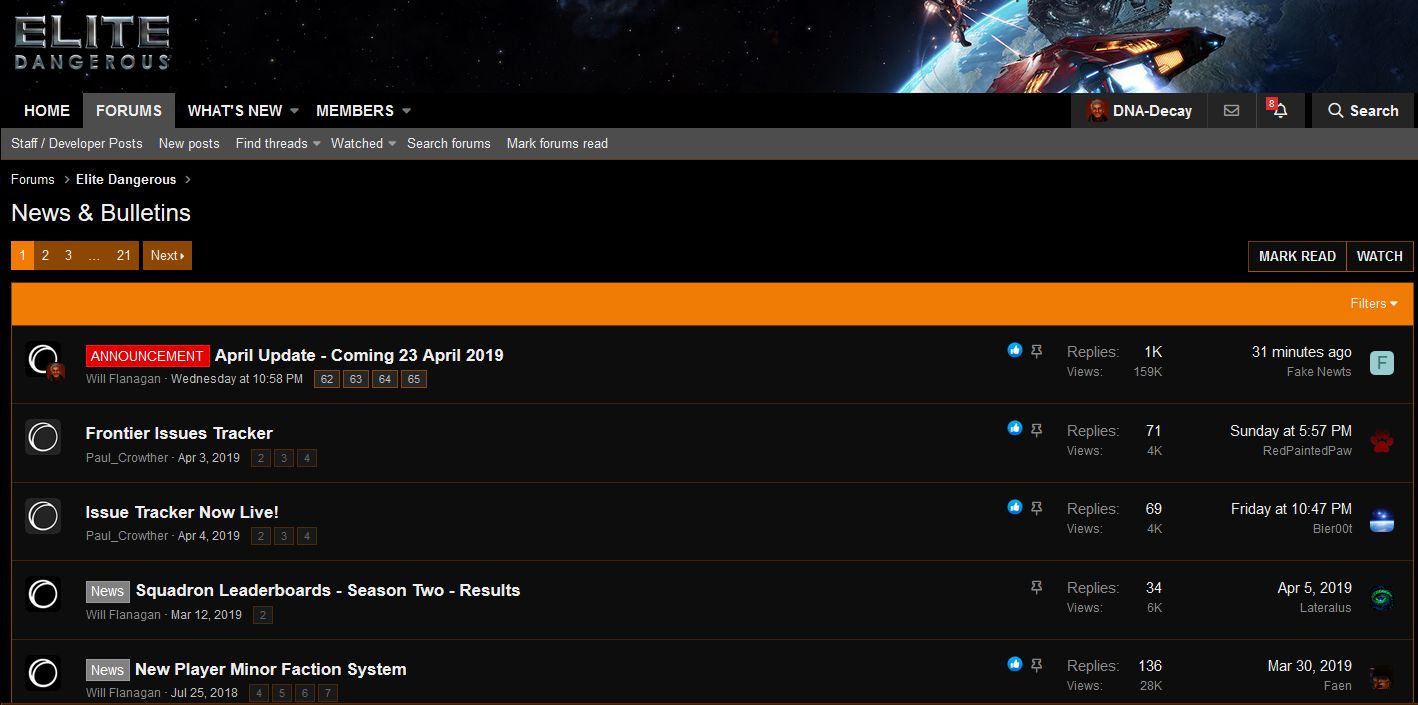The height and width of the screenshot is (705, 1418).
Task: Expand the What's New dropdown arrow
Action: (x=294, y=111)
